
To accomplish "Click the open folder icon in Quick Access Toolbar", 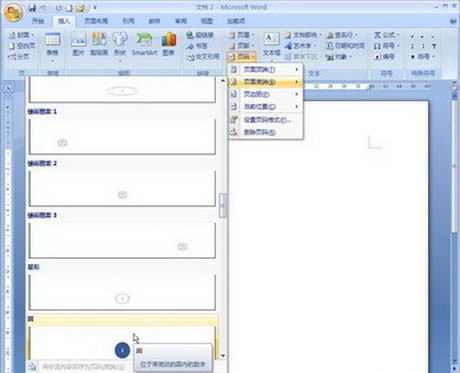I will tap(80, 8).
